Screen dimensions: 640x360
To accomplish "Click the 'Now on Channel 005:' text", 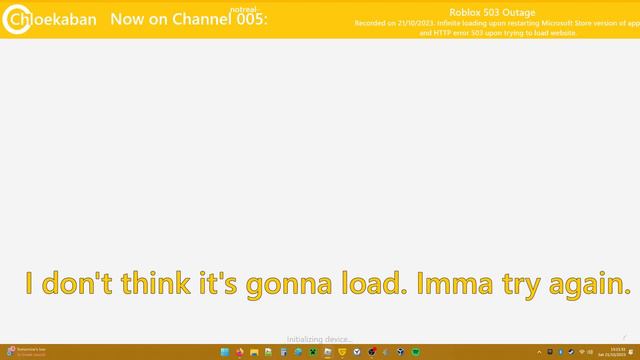I will [189, 19].
